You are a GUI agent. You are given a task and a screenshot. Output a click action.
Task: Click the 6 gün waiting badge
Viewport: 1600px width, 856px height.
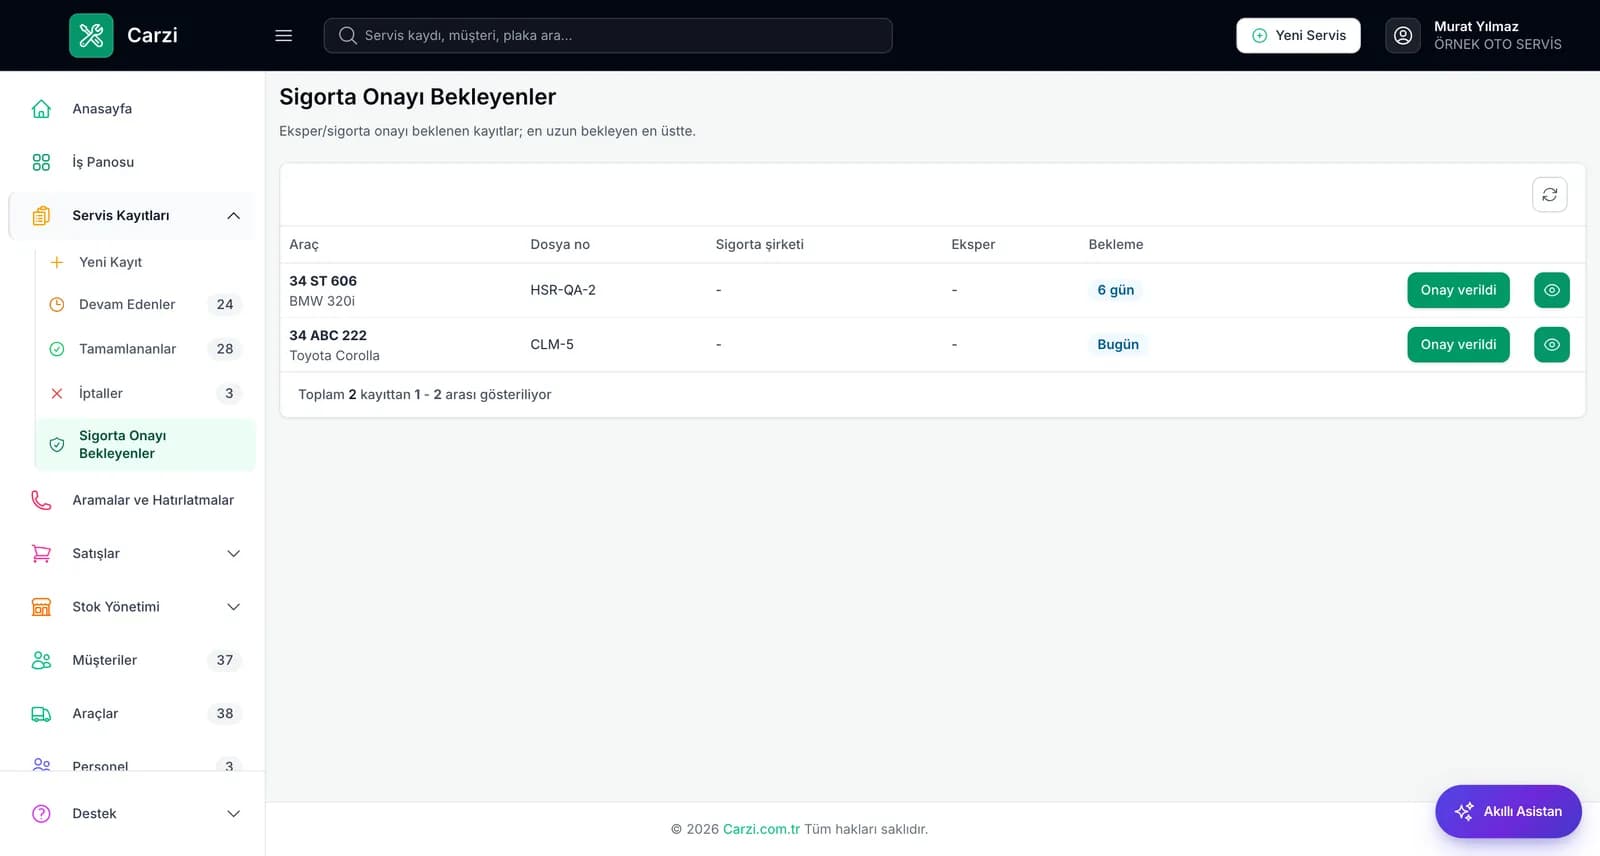(x=1115, y=290)
